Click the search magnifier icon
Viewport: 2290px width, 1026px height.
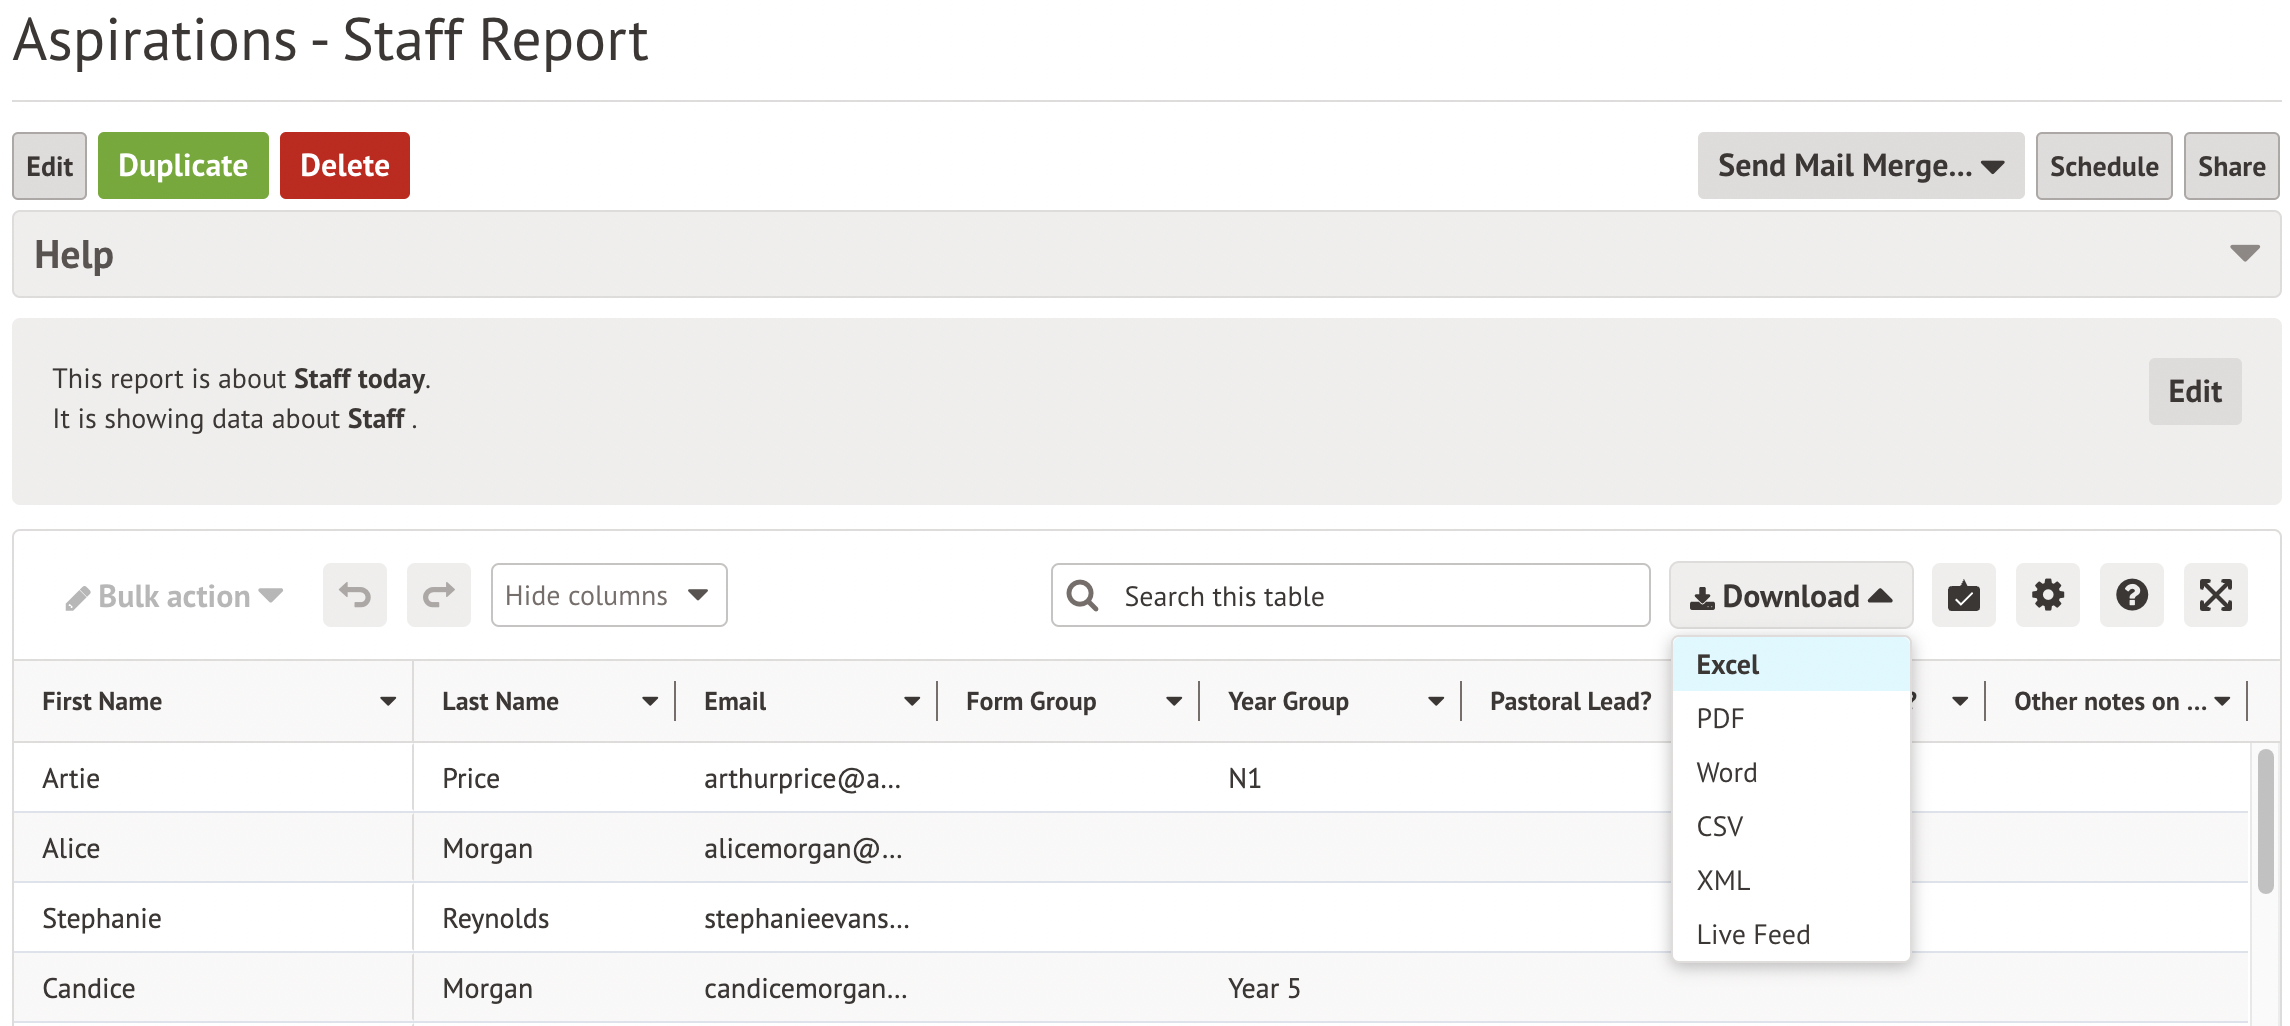pyautogui.click(x=1082, y=596)
